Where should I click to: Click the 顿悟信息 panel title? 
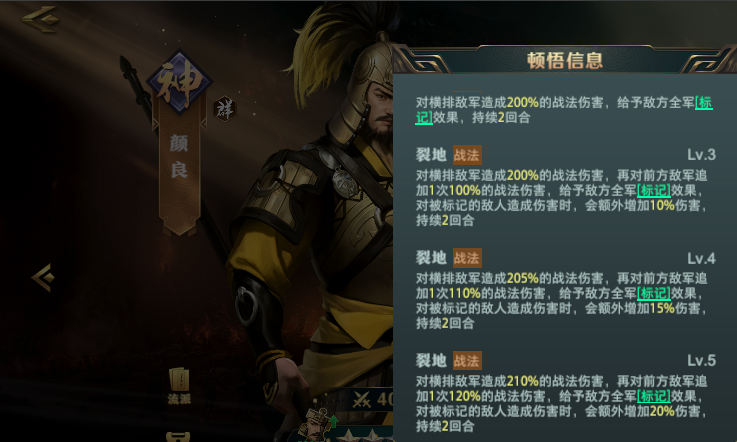point(565,61)
